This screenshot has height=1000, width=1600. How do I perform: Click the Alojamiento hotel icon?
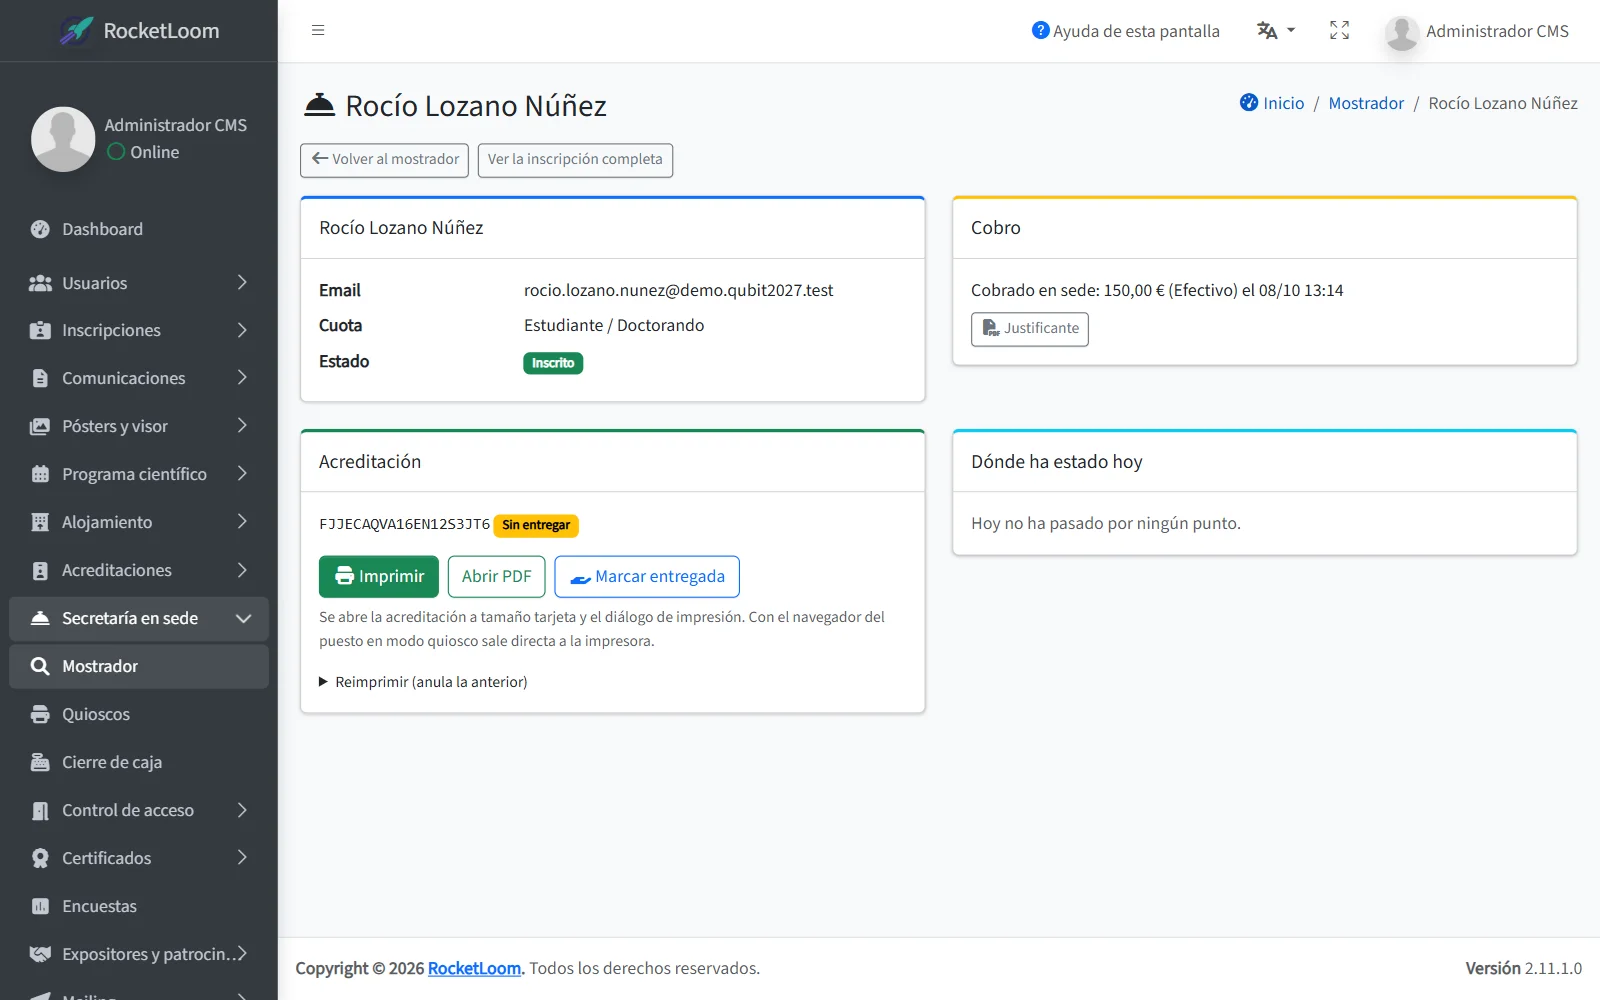point(40,522)
